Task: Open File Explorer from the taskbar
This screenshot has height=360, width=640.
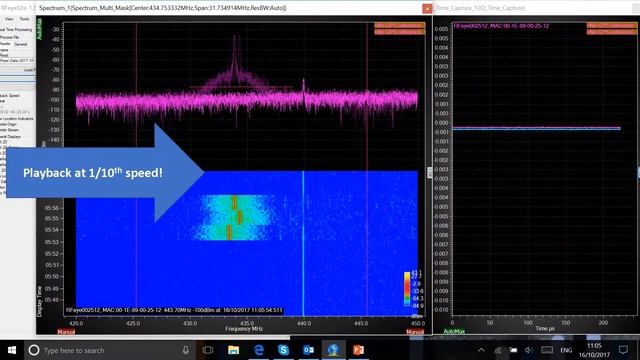Action: tap(233, 350)
